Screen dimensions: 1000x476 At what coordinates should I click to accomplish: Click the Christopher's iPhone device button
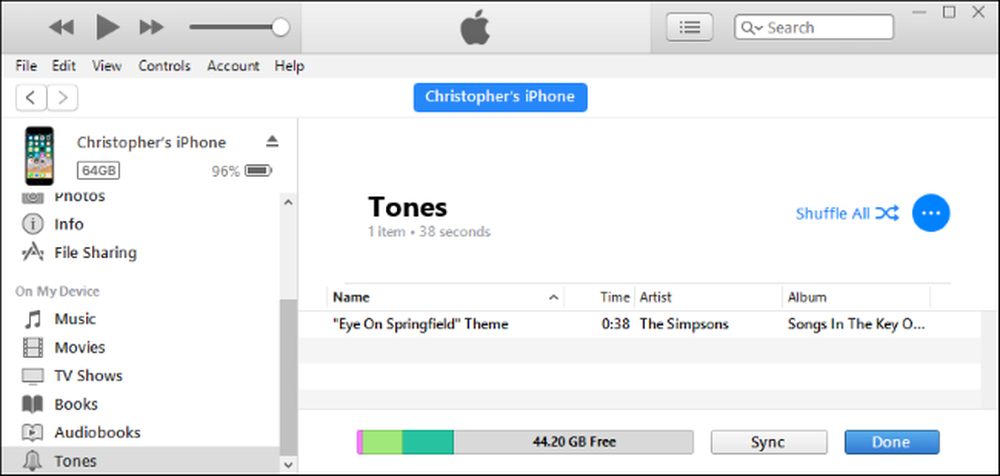(500, 97)
